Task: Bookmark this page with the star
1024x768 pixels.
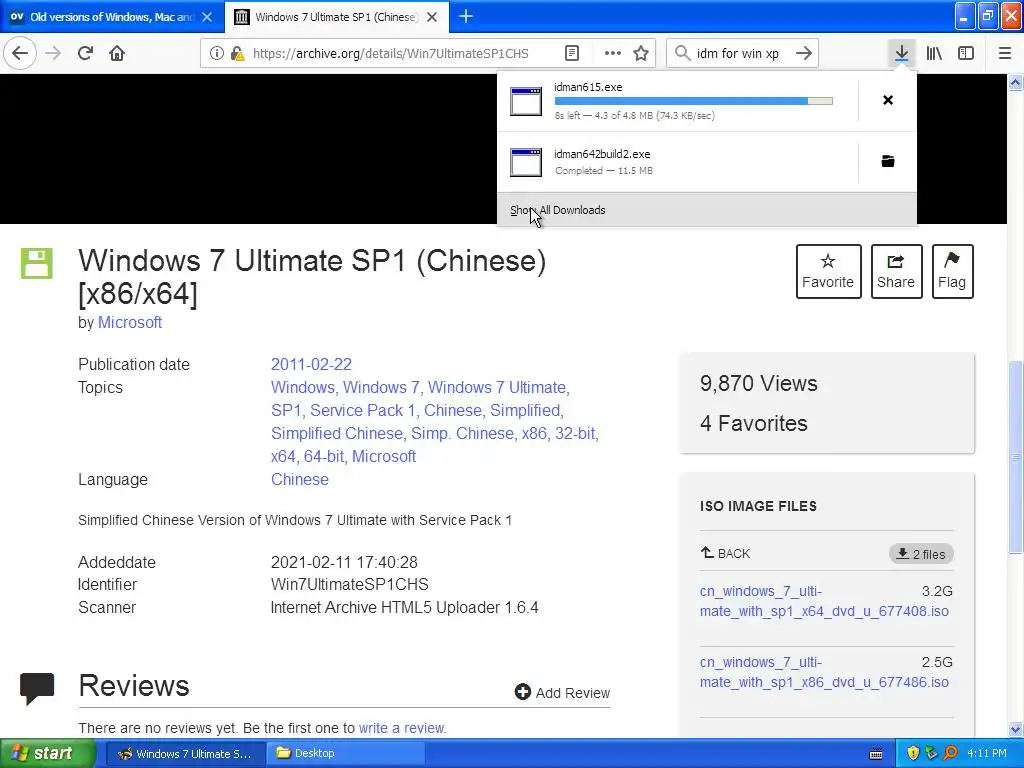Action: pyautogui.click(x=641, y=53)
